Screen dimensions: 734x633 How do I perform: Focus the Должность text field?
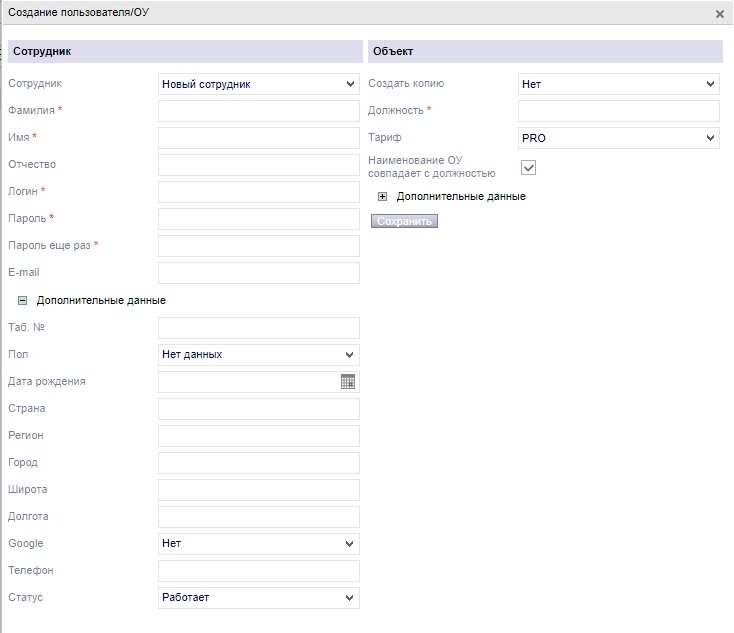coord(618,111)
